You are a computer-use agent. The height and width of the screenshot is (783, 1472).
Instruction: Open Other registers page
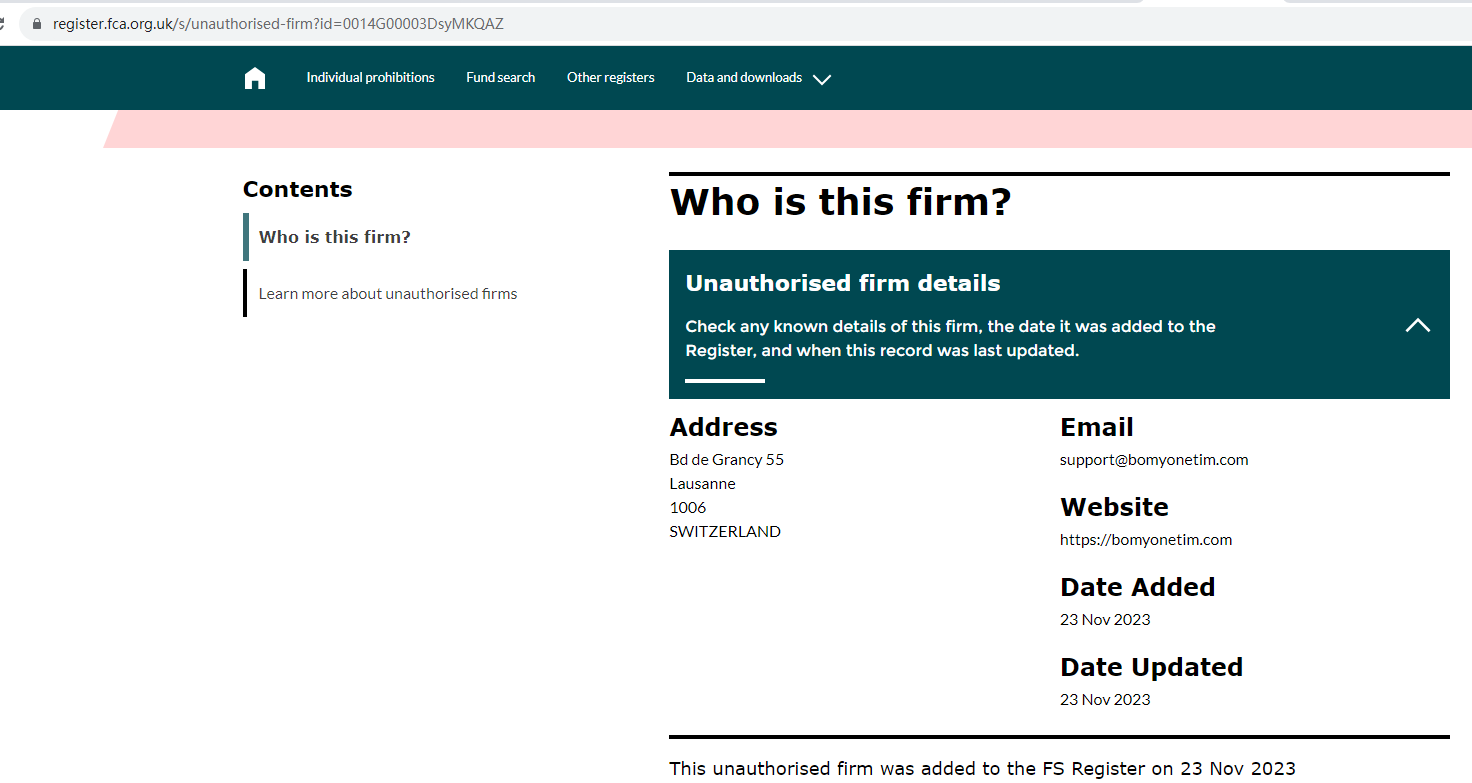pos(610,77)
